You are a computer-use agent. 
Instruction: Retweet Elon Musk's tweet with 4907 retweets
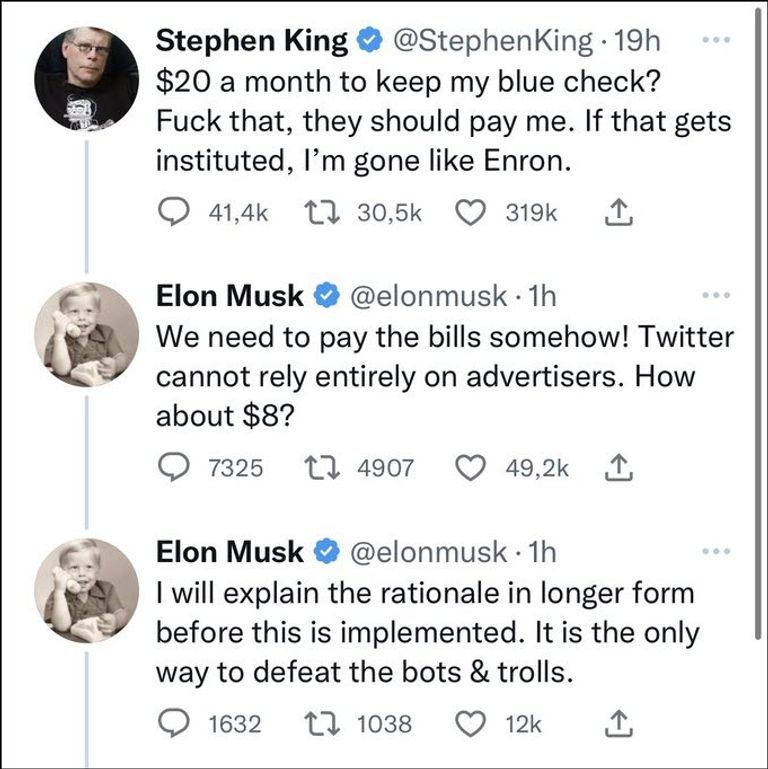(x=320, y=467)
